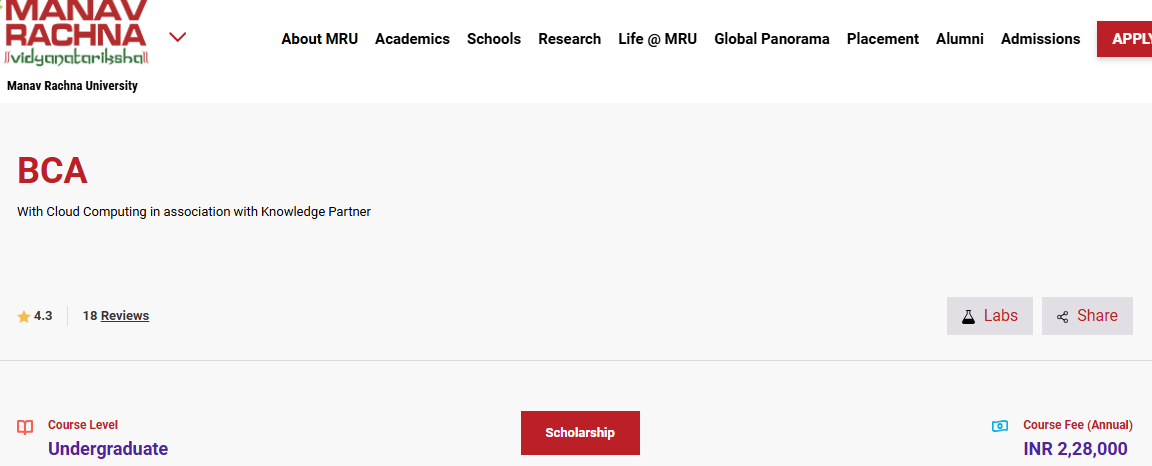Screen dimensions: 1152x466
Task: Click the Manav Rachna logo
Action: pos(76,33)
